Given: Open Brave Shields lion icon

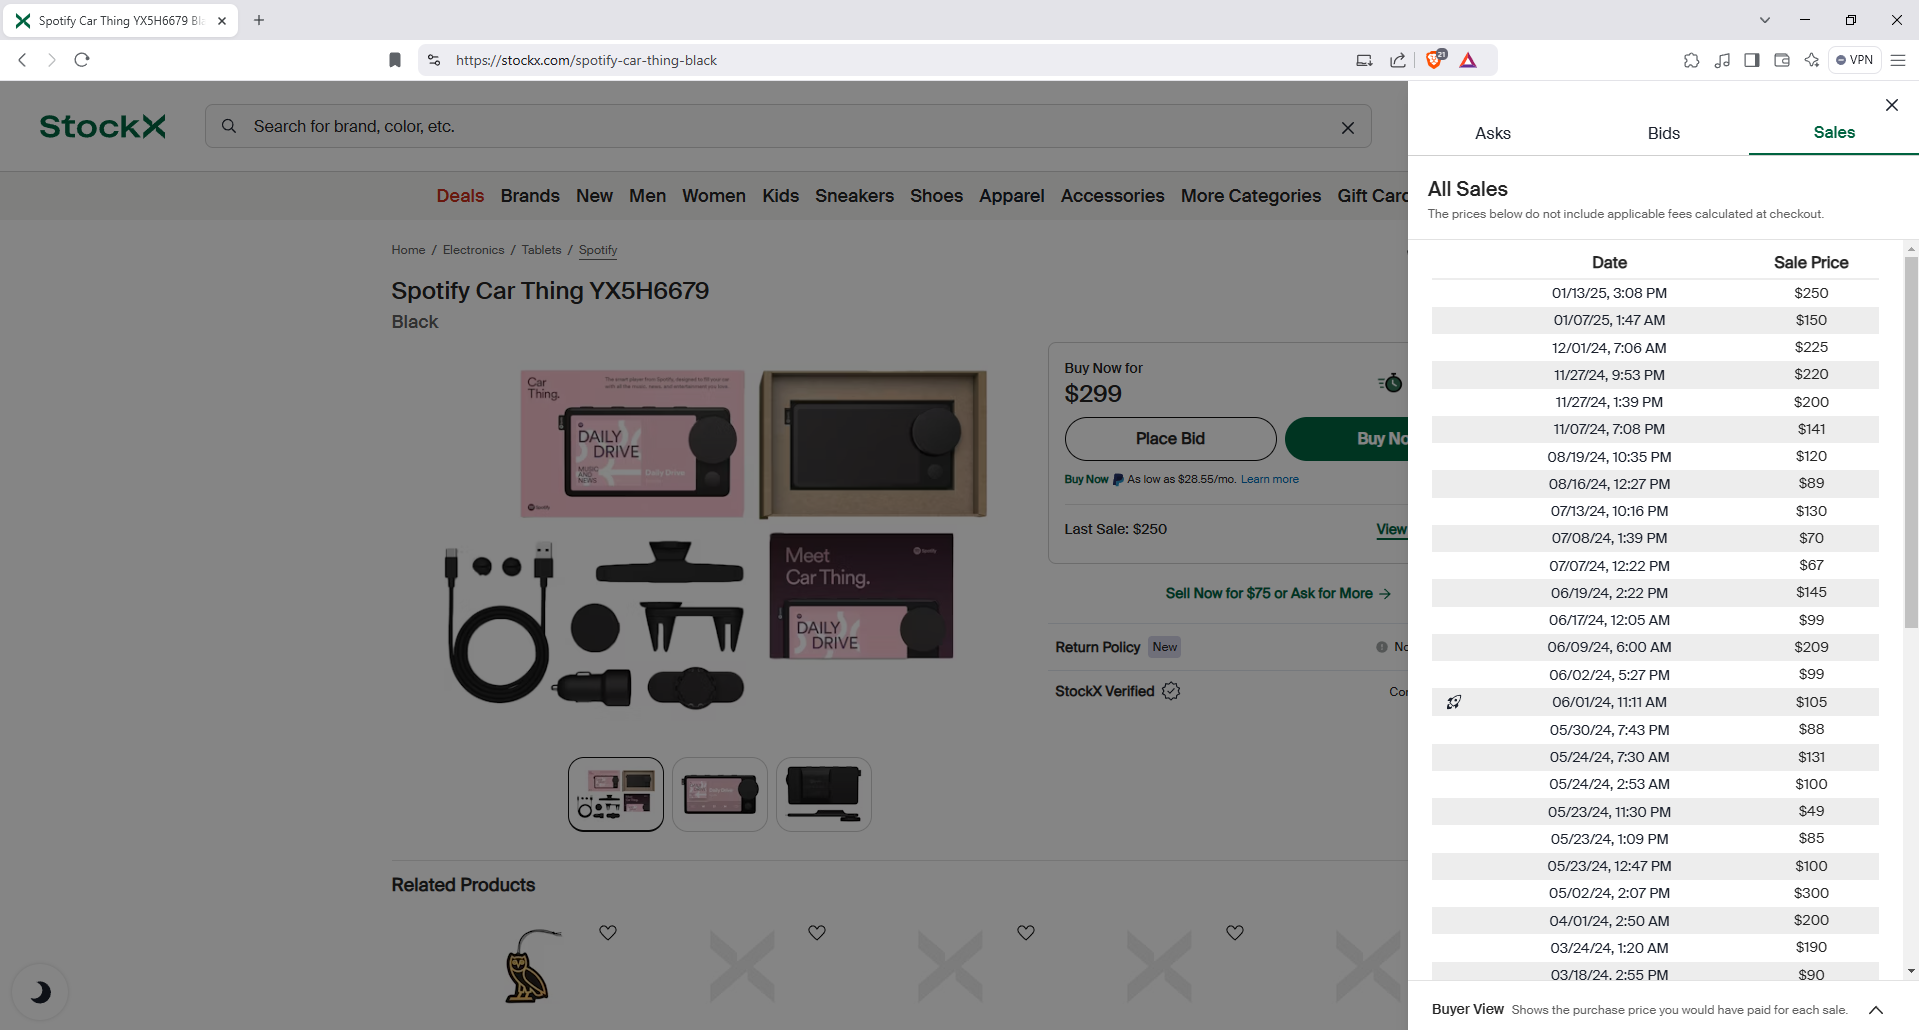Looking at the screenshot, I should (x=1435, y=59).
